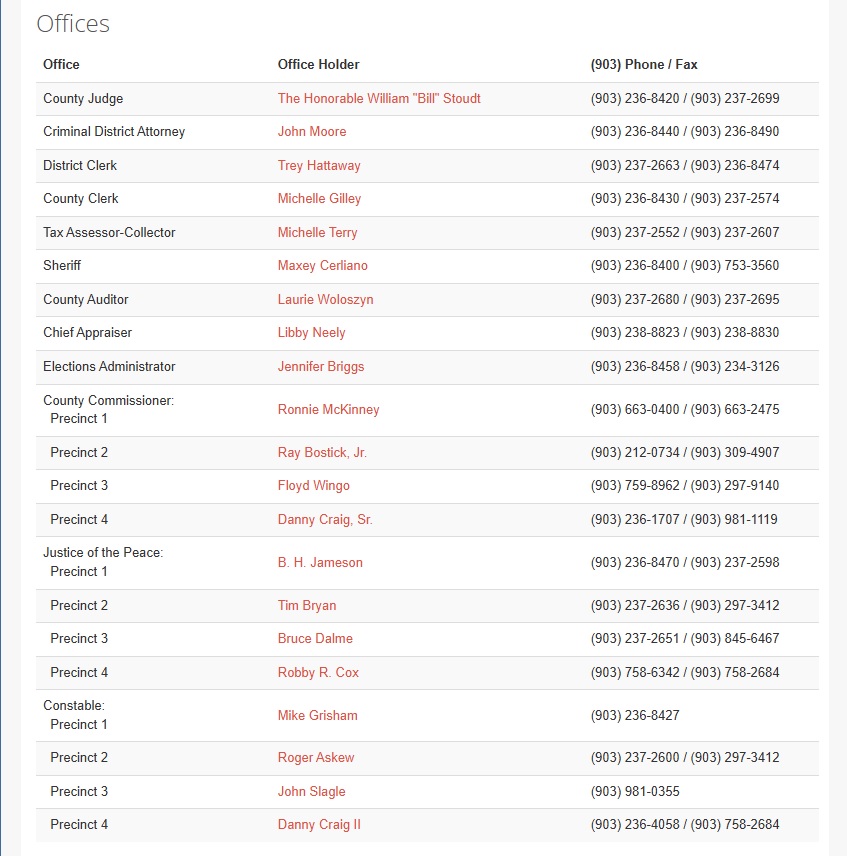Click Danny Craig, Sr. link
This screenshot has height=856, width=847.
coord(325,519)
